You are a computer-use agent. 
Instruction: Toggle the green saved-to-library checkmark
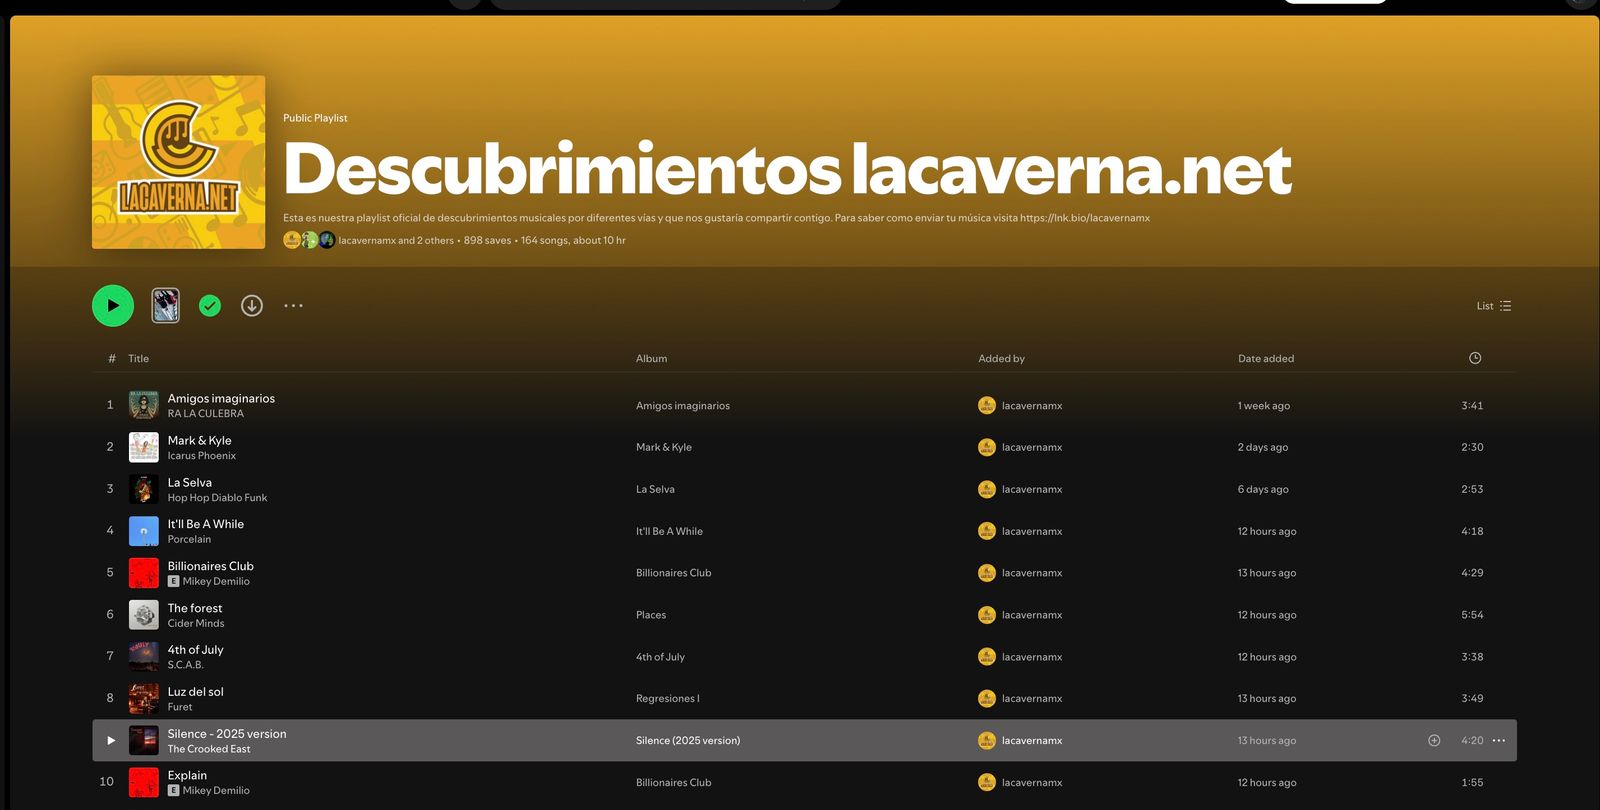(x=210, y=306)
